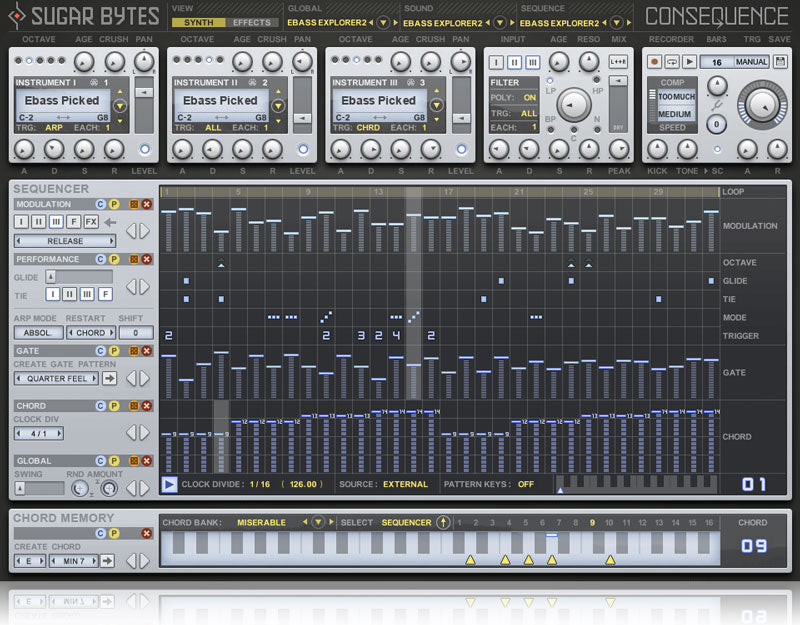This screenshot has height=625, width=800.
Task: Click the Chord Memory select up-arrow icon
Action: pos(443,522)
